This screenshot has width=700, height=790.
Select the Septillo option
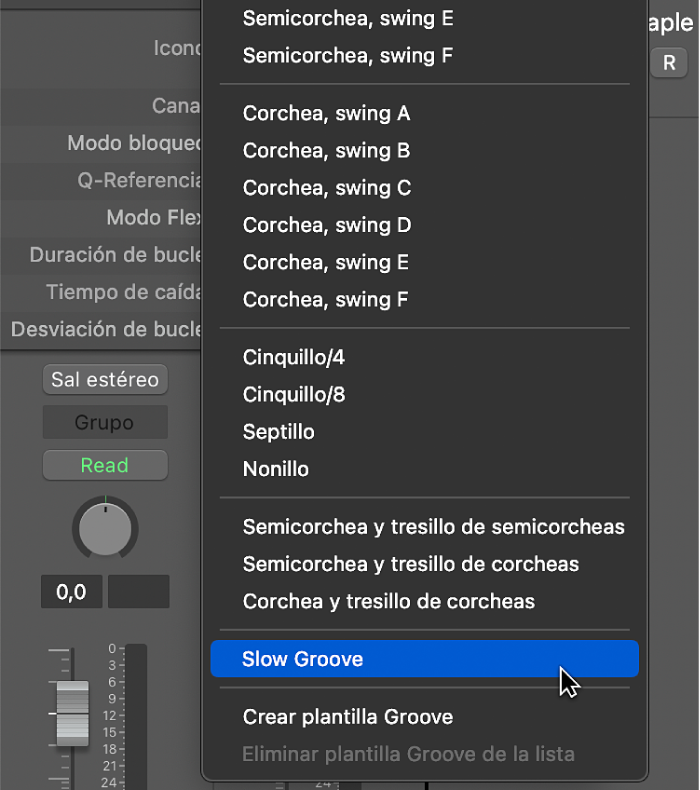[x=278, y=432]
